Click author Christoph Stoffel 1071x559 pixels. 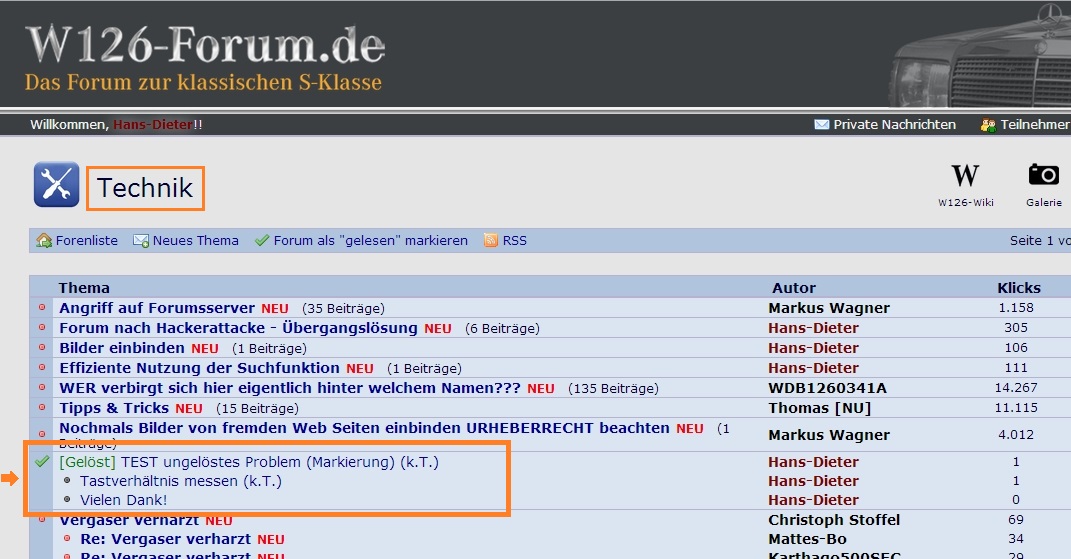(x=834, y=520)
